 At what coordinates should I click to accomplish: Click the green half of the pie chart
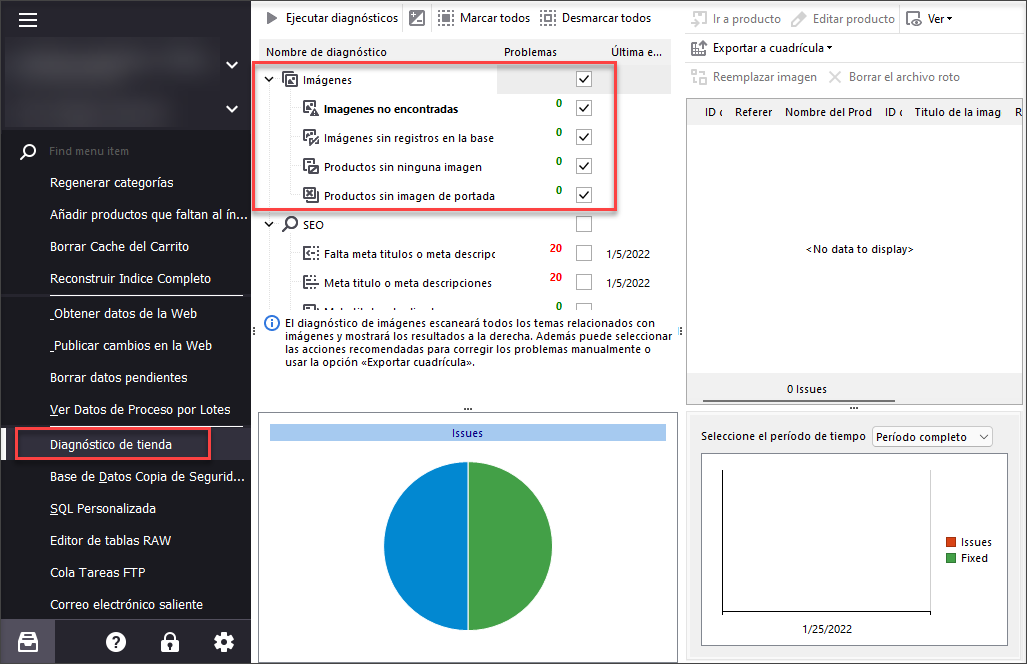click(x=511, y=546)
